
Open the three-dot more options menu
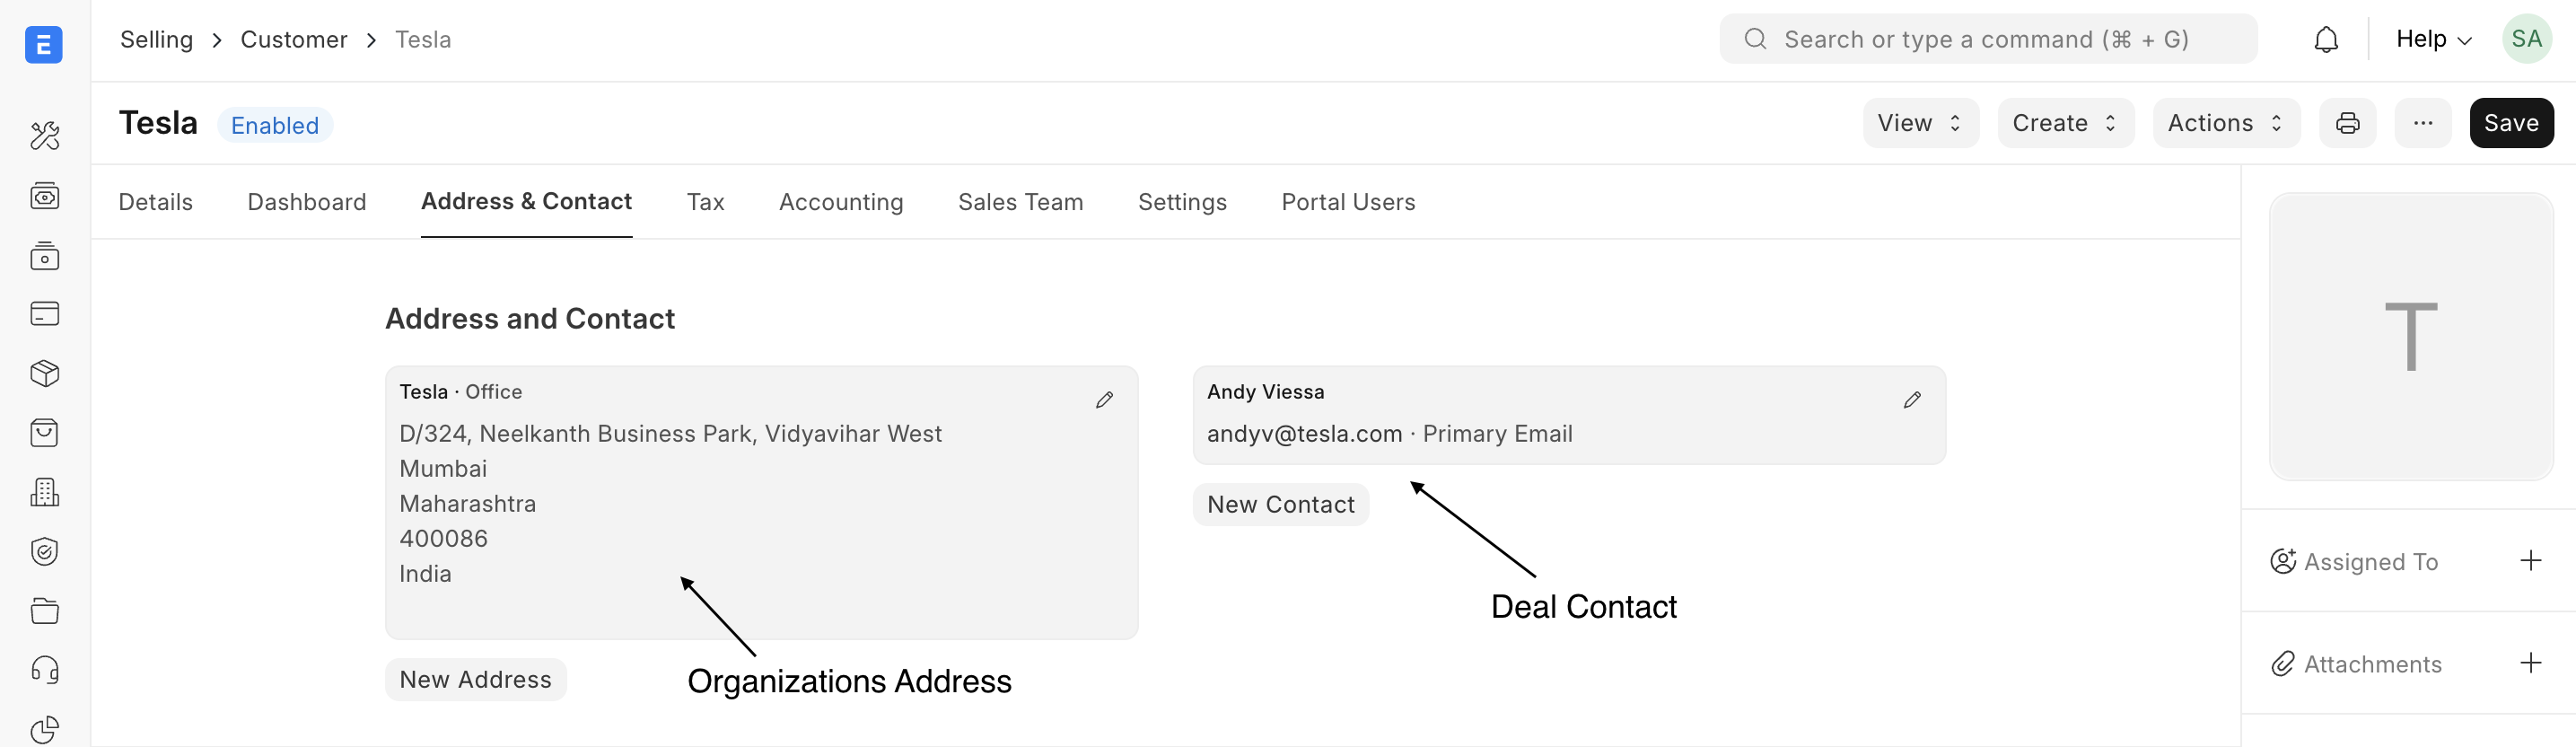point(2422,123)
